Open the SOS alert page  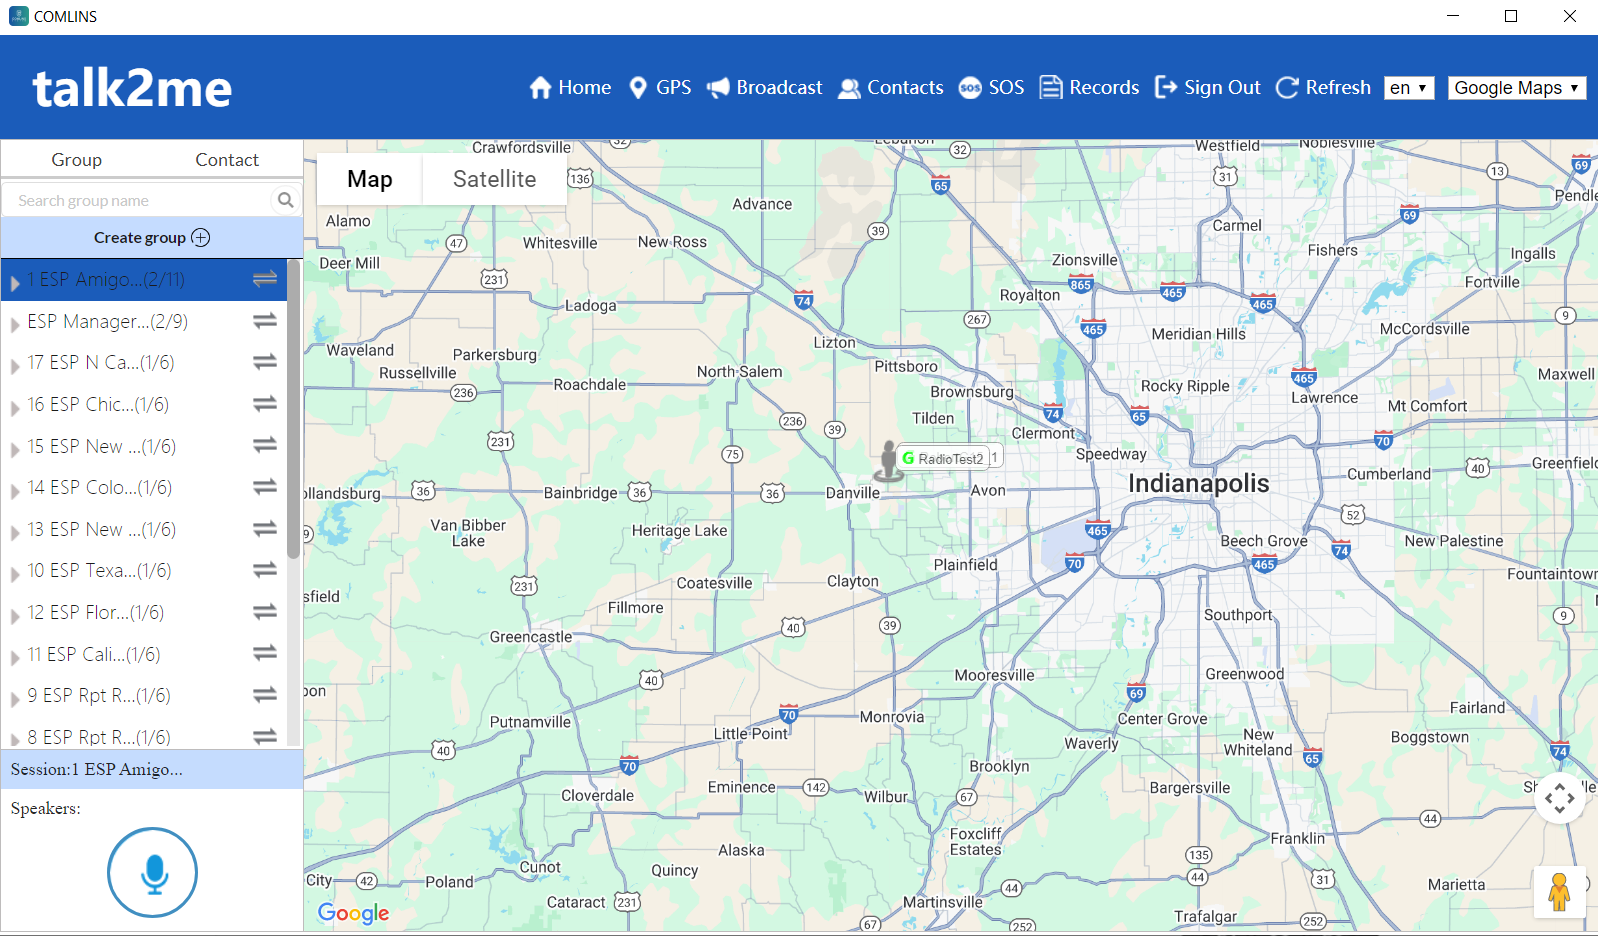991,88
